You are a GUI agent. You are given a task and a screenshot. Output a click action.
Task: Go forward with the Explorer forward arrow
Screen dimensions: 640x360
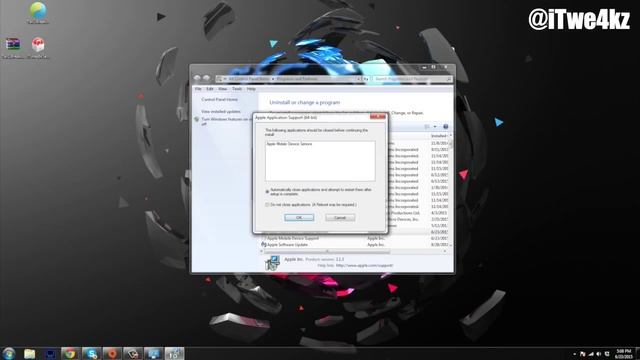pos(207,78)
